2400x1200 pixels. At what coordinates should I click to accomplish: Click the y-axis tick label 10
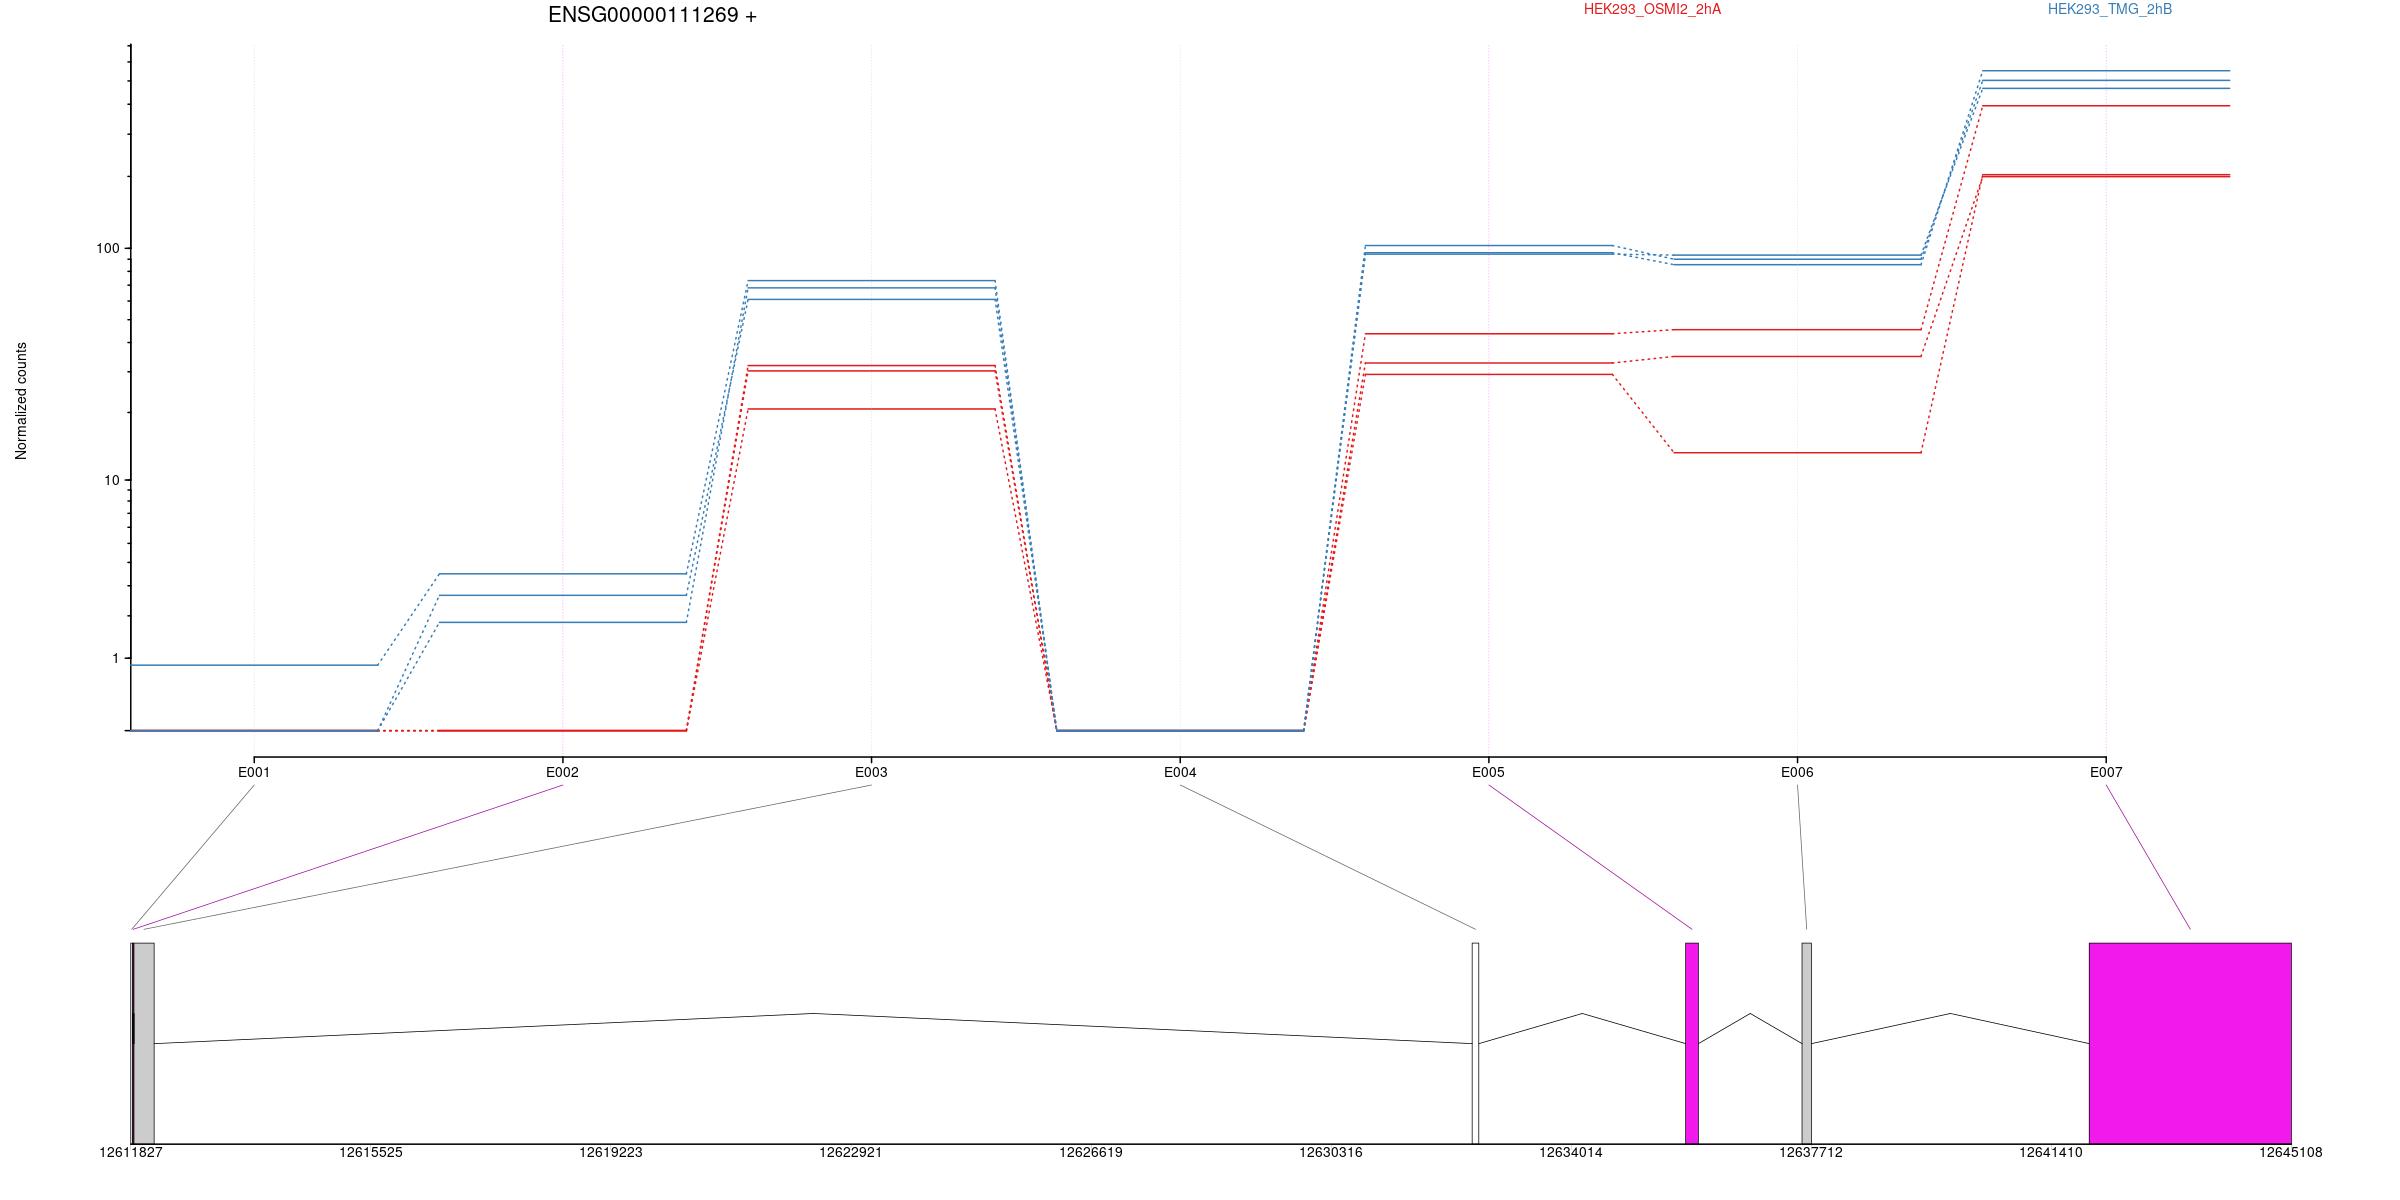(x=111, y=480)
